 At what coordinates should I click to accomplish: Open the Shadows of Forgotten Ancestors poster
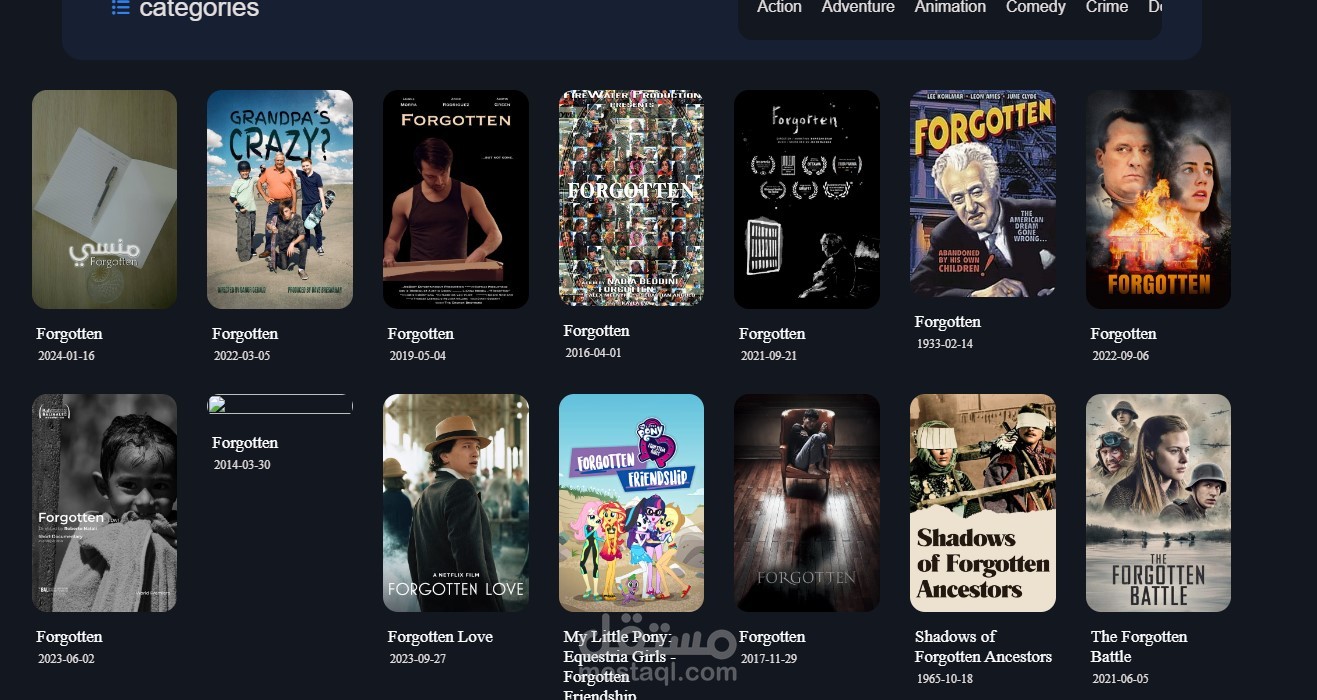(x=983, y=503)
